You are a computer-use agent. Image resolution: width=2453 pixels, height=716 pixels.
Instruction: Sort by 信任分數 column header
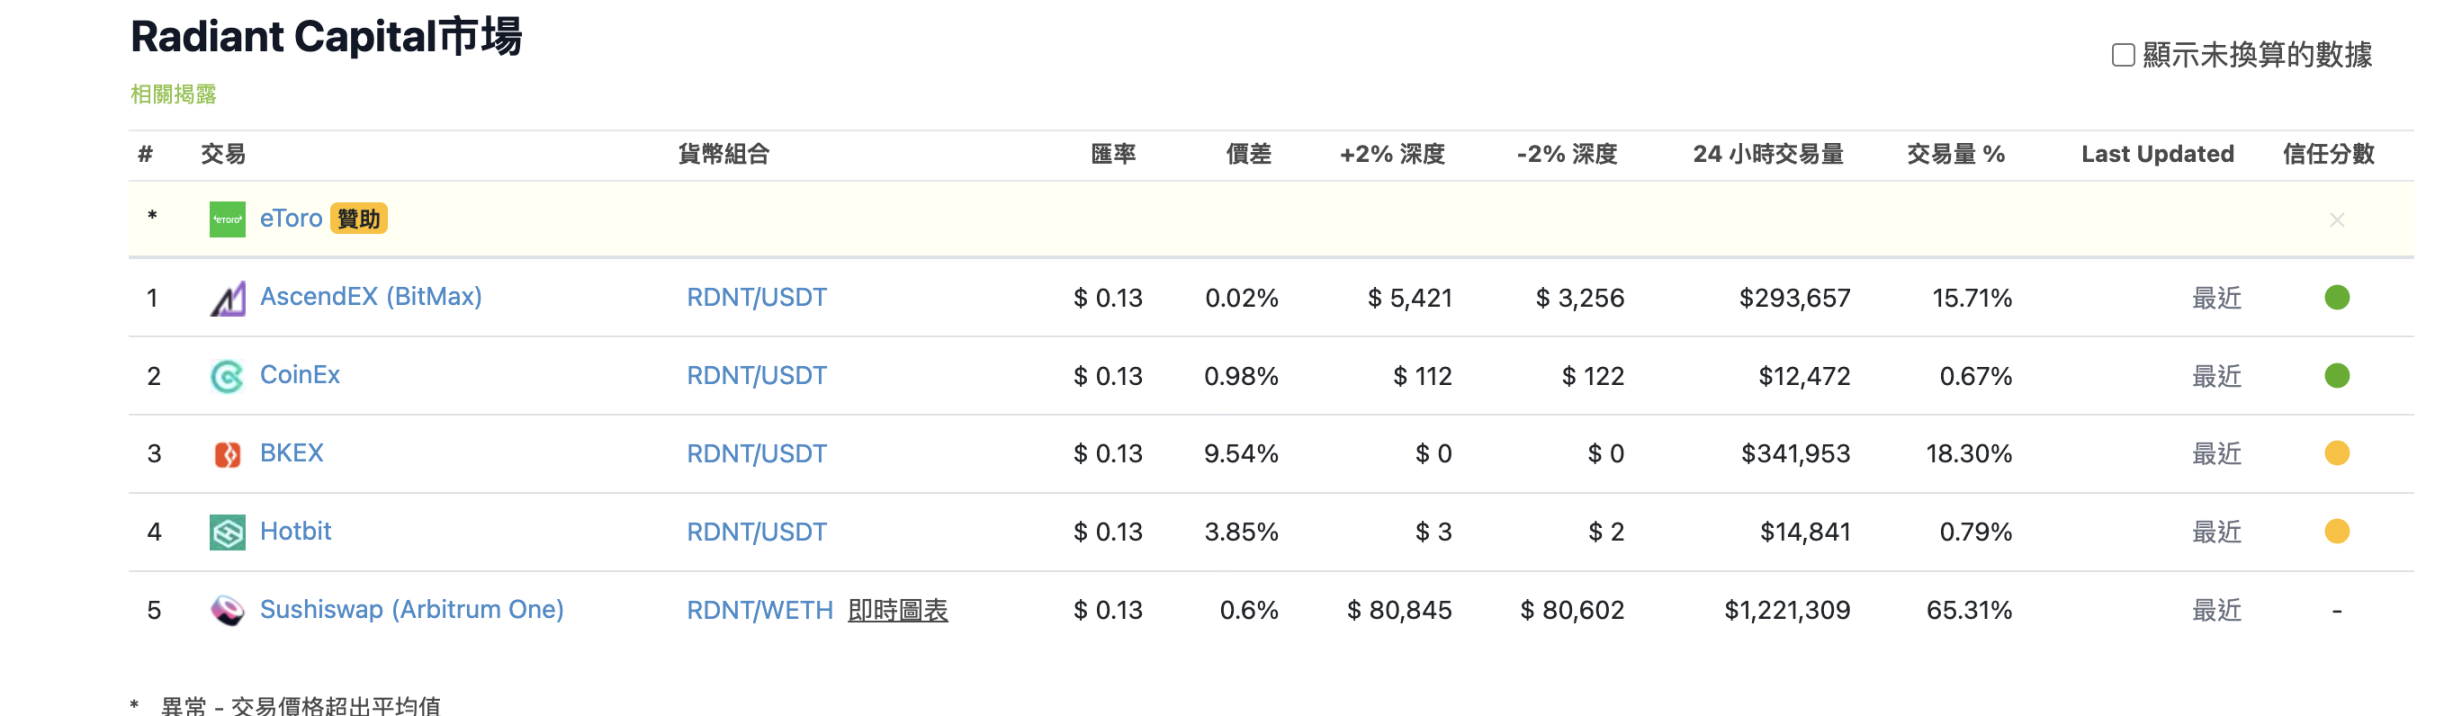tap(2329, 154)
